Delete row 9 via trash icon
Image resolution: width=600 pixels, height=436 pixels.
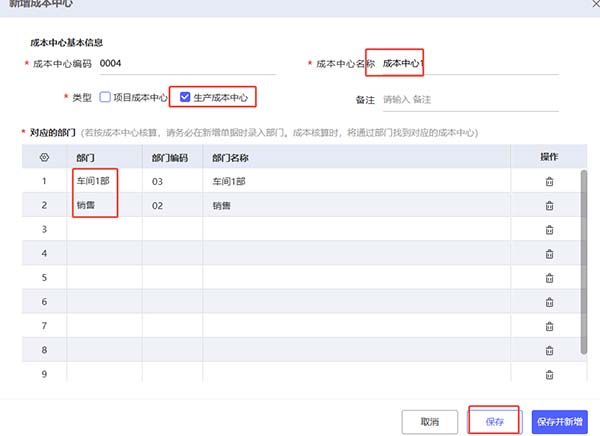(549, 374)
